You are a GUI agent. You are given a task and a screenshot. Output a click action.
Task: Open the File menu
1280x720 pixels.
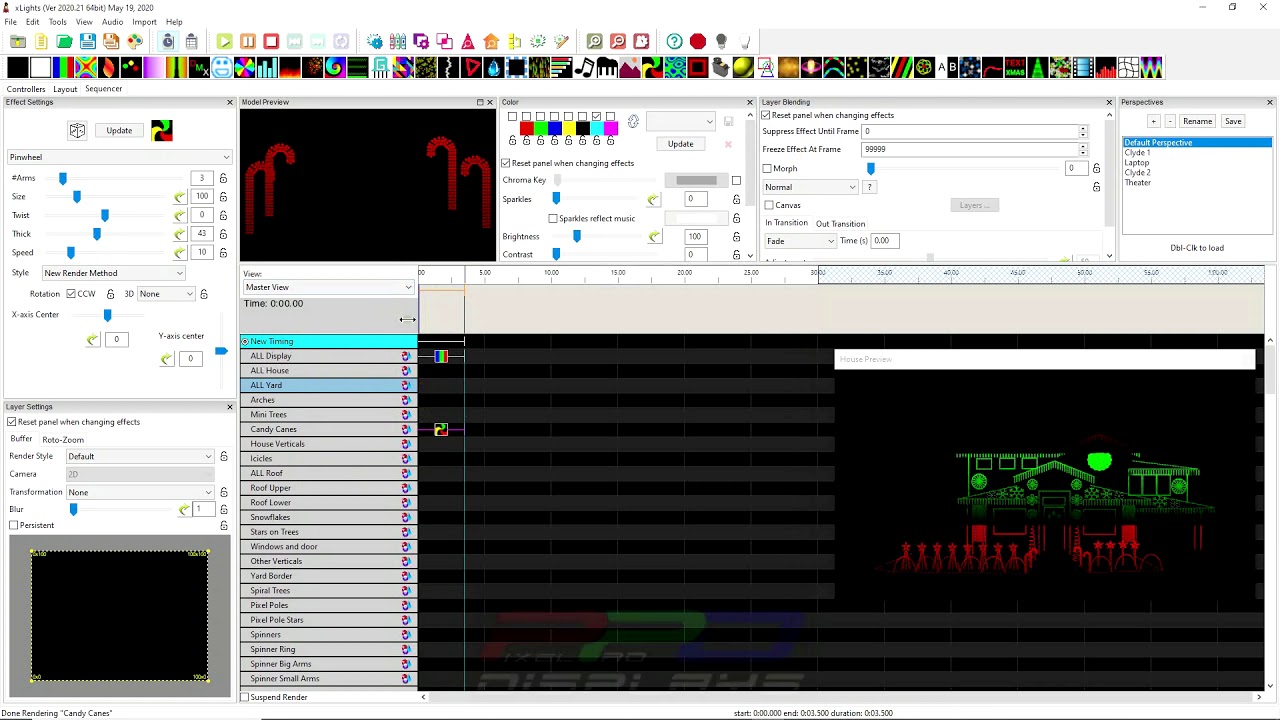tap(10, 22)
